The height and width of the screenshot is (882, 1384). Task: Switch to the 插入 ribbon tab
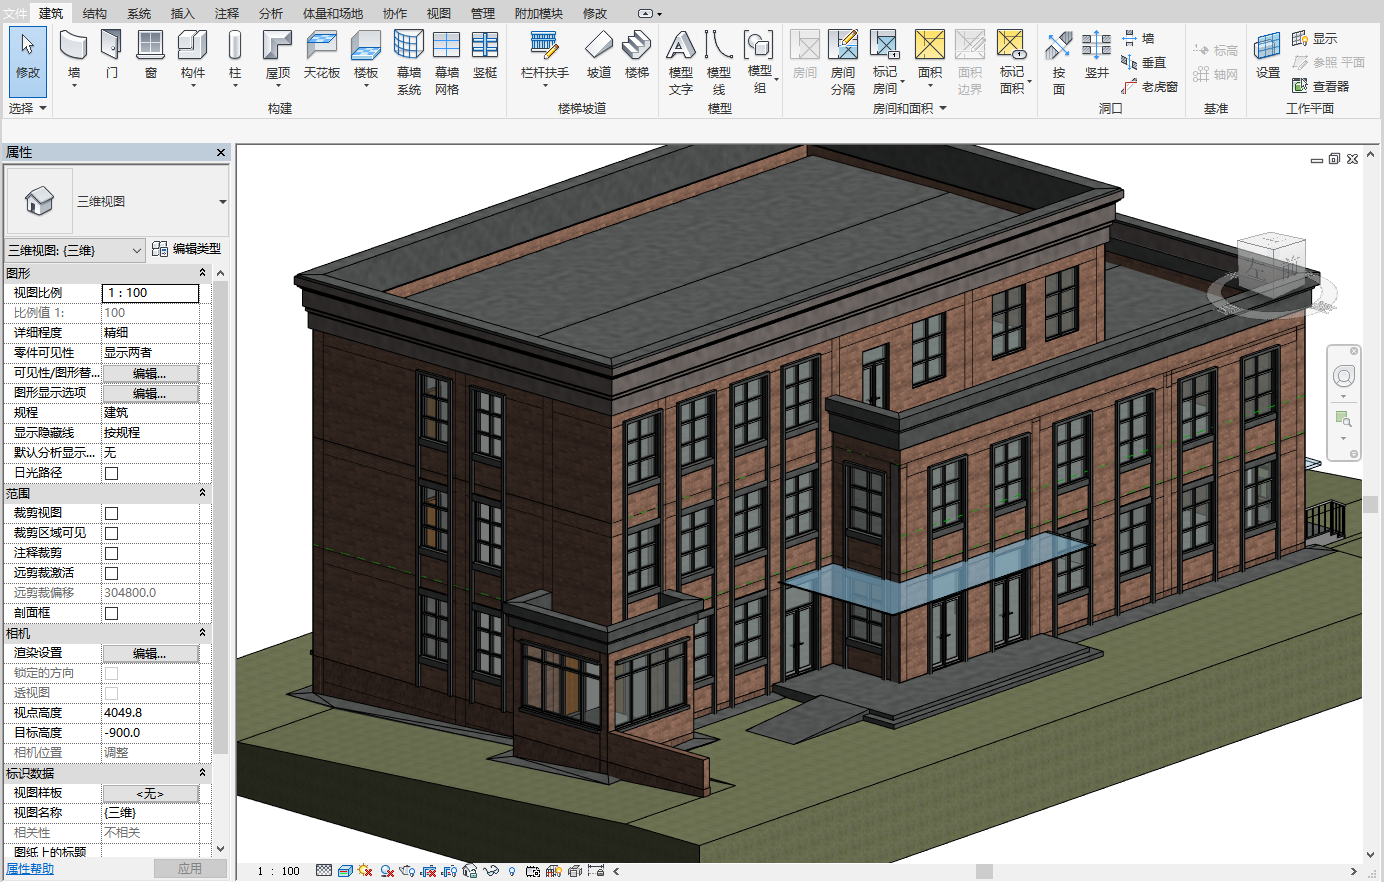click(x=182, y=13)
